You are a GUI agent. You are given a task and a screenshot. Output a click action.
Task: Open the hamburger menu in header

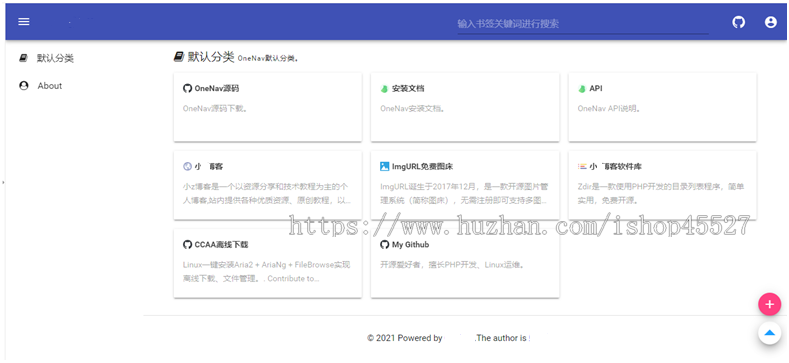[24, 22]
